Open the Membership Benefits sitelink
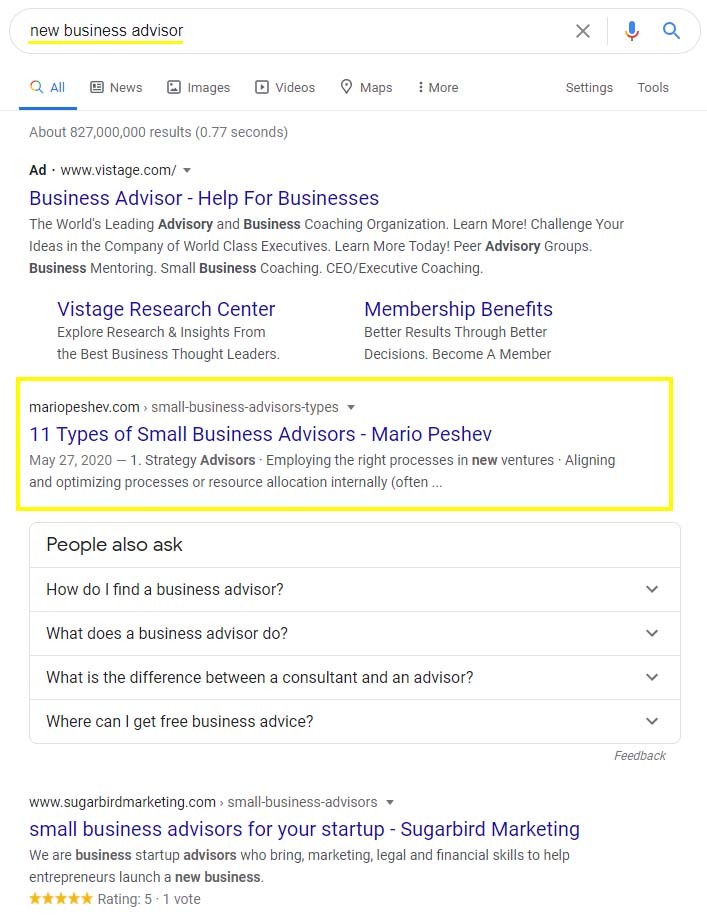 [x=458, y=309]
